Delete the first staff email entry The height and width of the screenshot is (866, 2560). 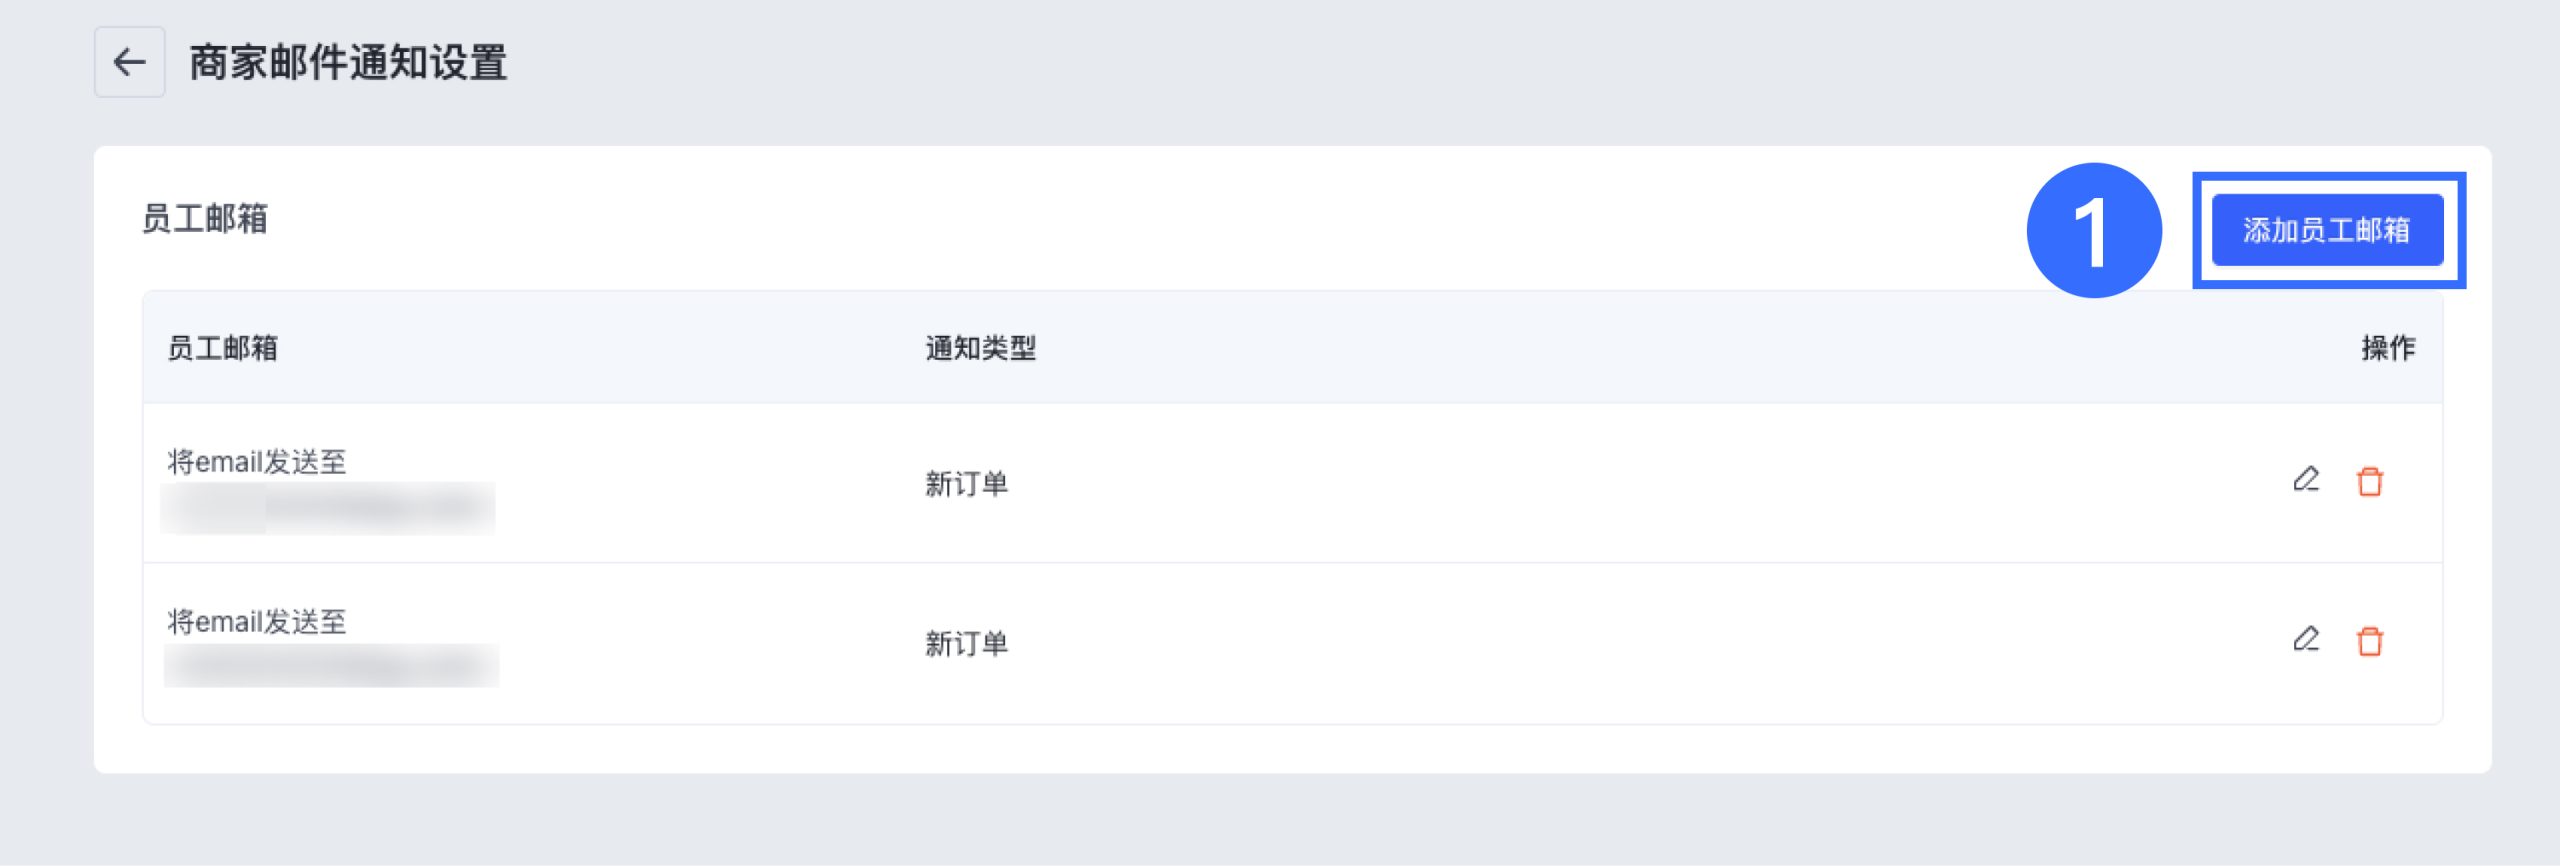click(2369, 481)
